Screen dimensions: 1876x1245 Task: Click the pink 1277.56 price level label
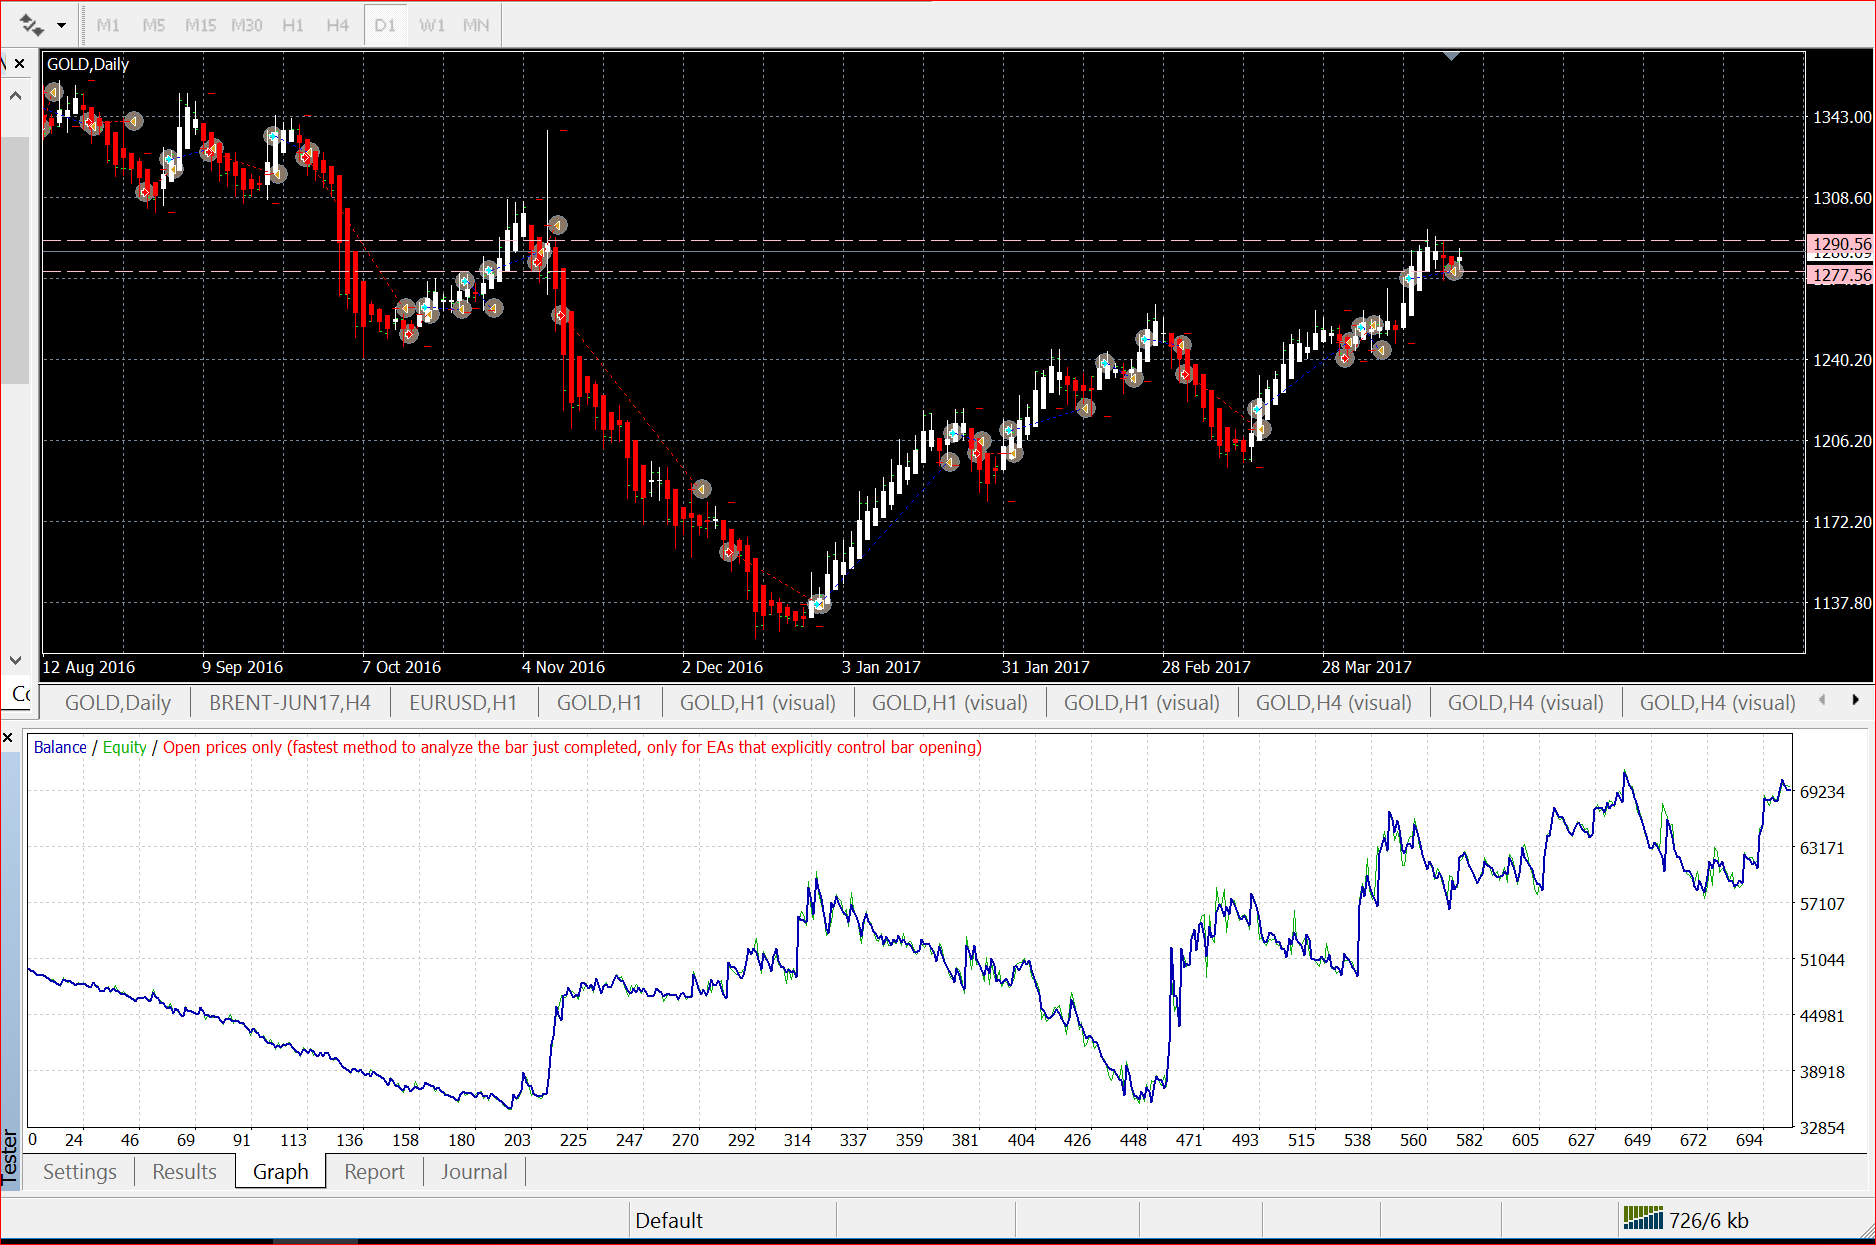tap(1841, 275)
